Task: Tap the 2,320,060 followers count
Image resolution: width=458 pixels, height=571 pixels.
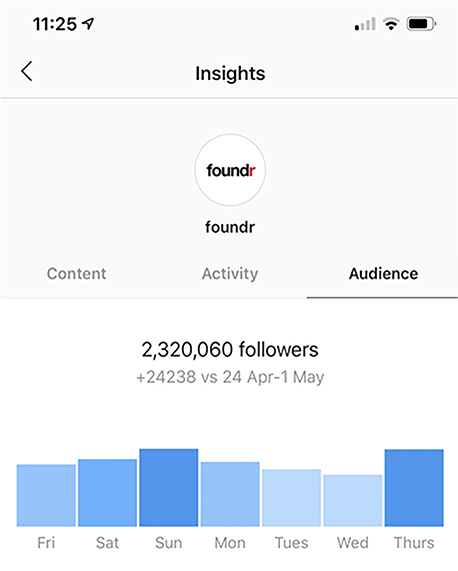Action: coord(230,350)
